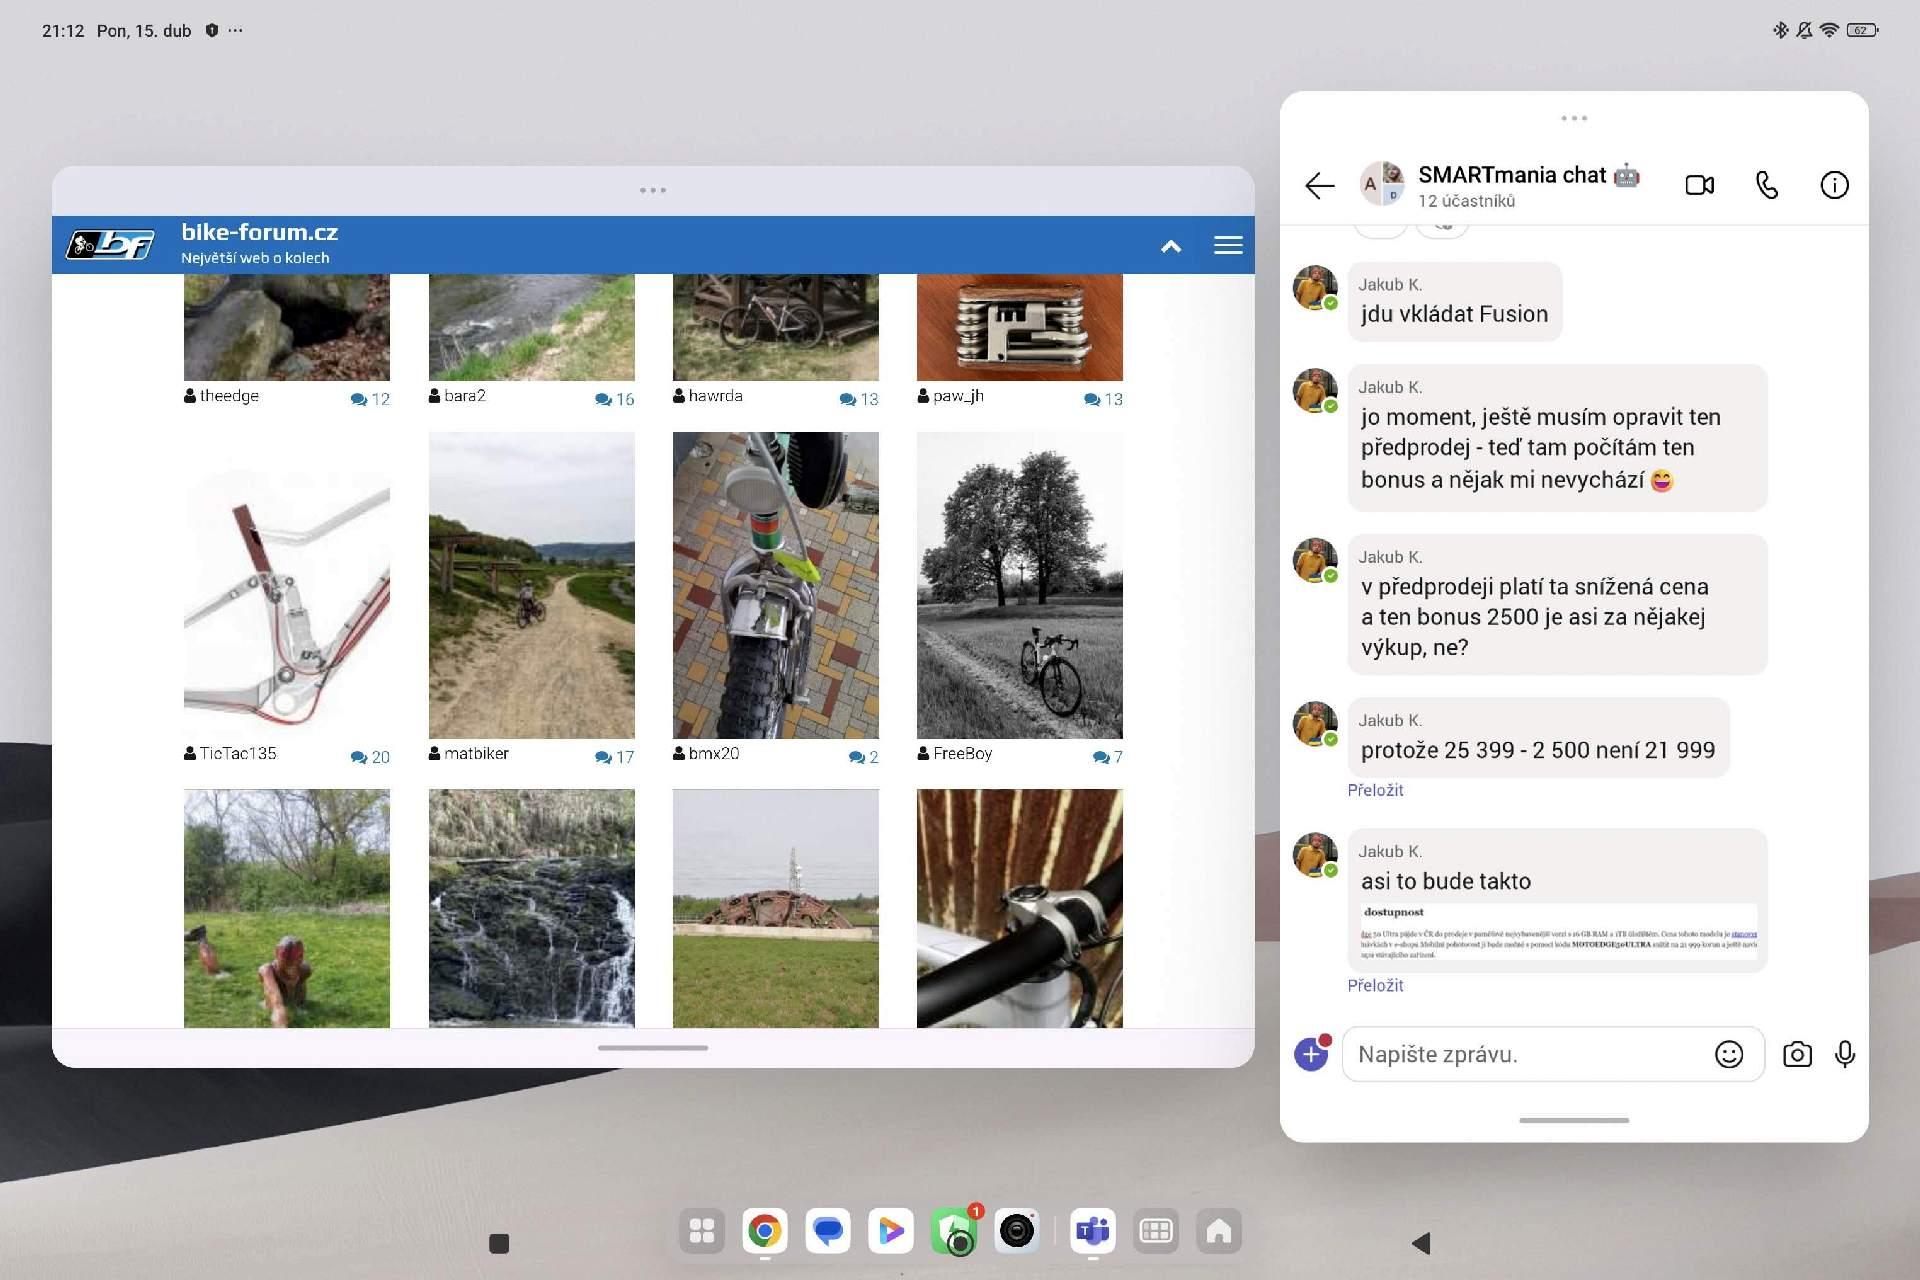
Task: Open bmx20's bike wheel photo
Action: 776,585
